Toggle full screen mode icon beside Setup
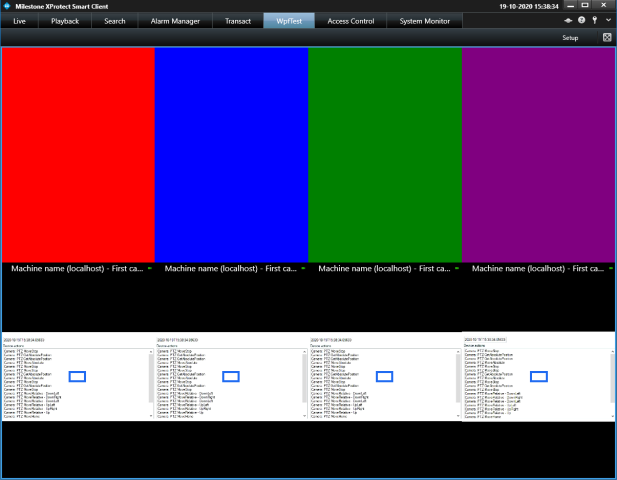Screen dimensions: 617x480 tap(606, 37)
